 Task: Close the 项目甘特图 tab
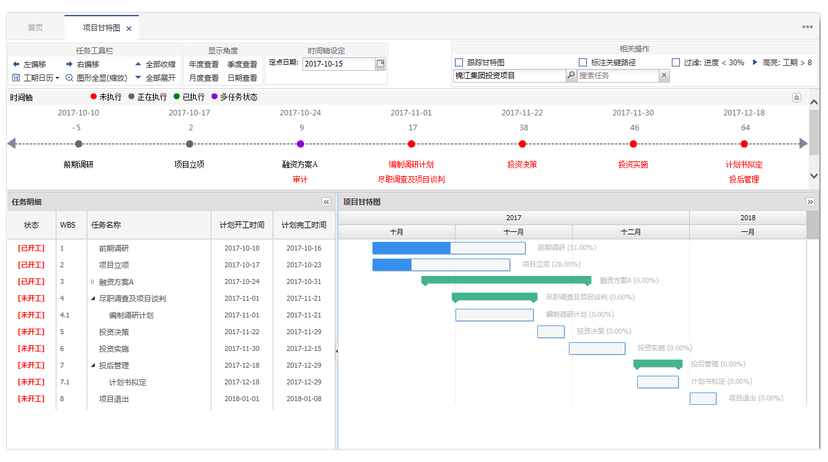(129, 29)
